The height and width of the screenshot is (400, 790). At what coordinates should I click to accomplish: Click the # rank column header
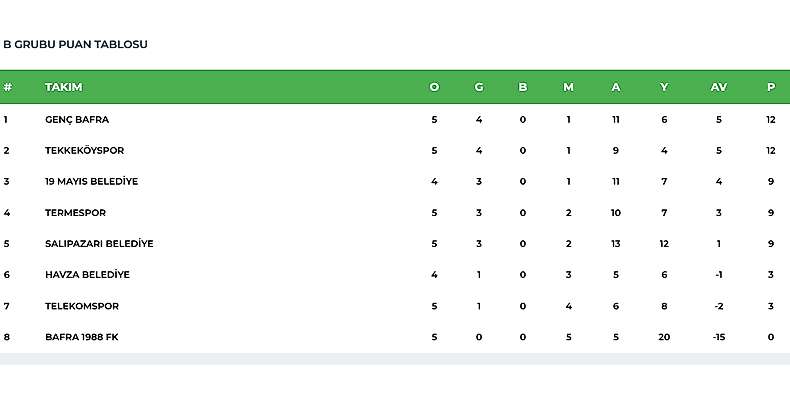pyautogui.click(x=7, y=87)
